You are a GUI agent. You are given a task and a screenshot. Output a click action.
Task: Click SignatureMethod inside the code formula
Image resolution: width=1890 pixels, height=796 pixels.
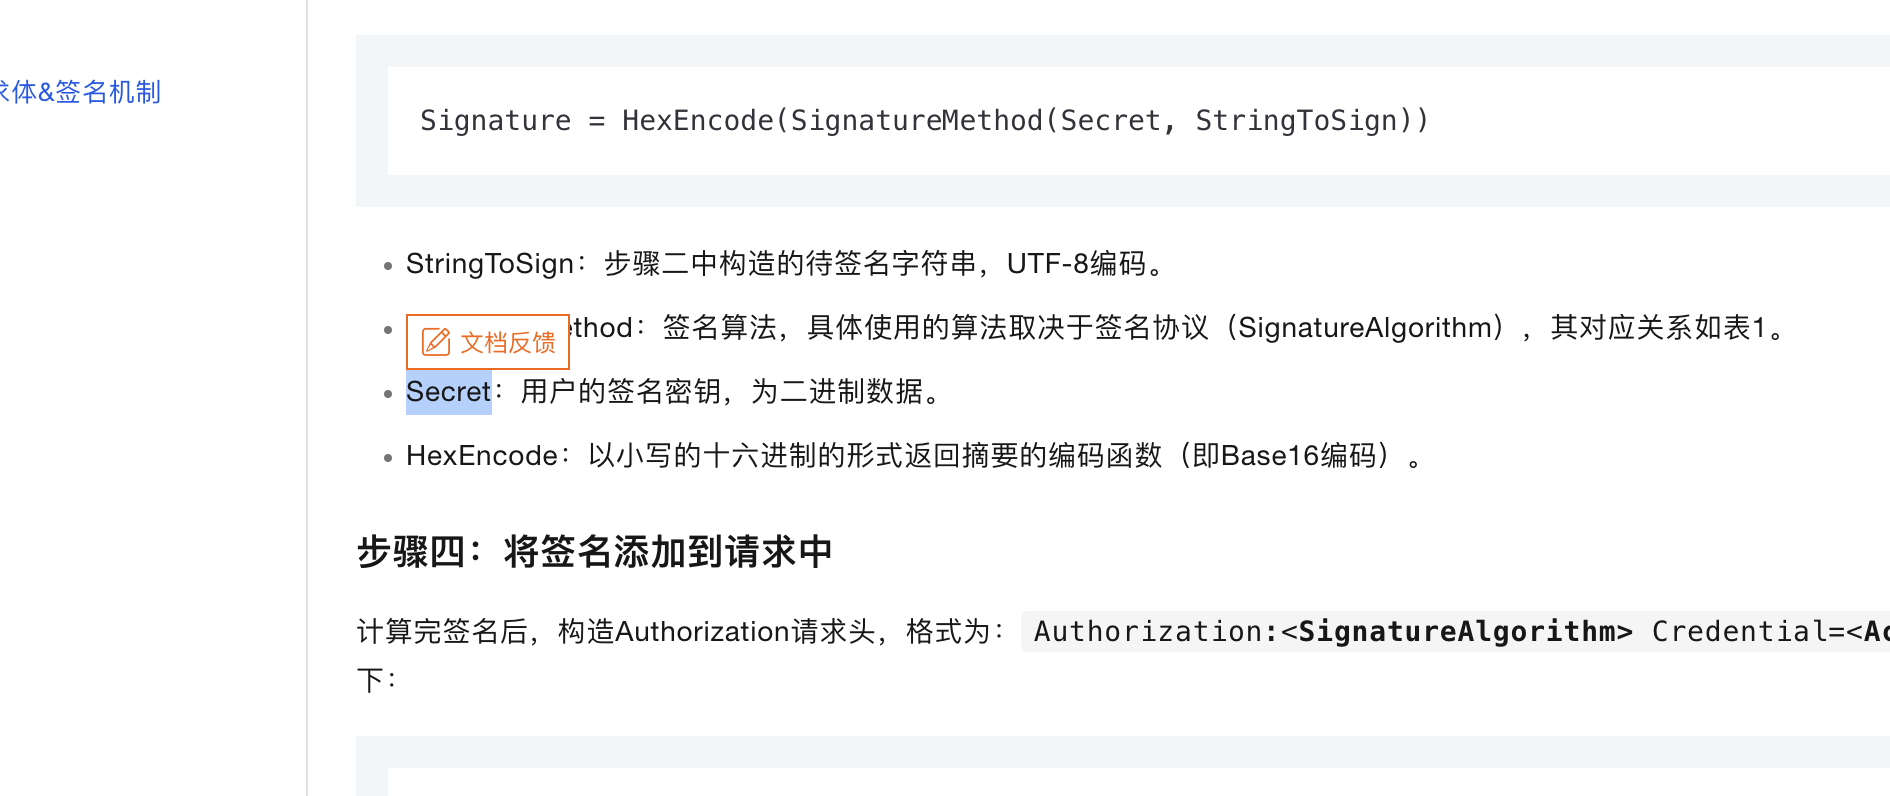click(917, 121)
